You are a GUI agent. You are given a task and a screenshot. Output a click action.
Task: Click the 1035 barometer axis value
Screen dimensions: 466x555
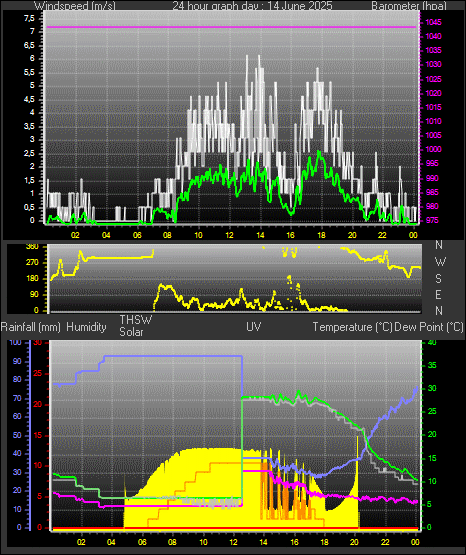click(x=433, y=51)
